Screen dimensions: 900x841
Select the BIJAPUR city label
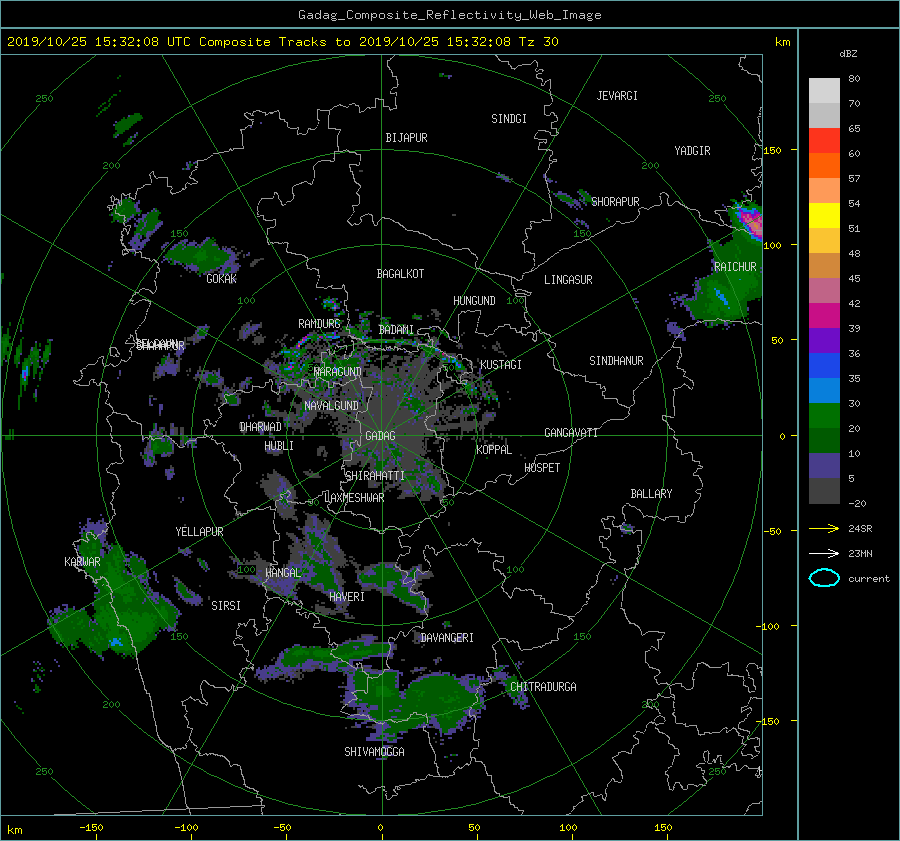pyautogui.click(x=406, y=138)
